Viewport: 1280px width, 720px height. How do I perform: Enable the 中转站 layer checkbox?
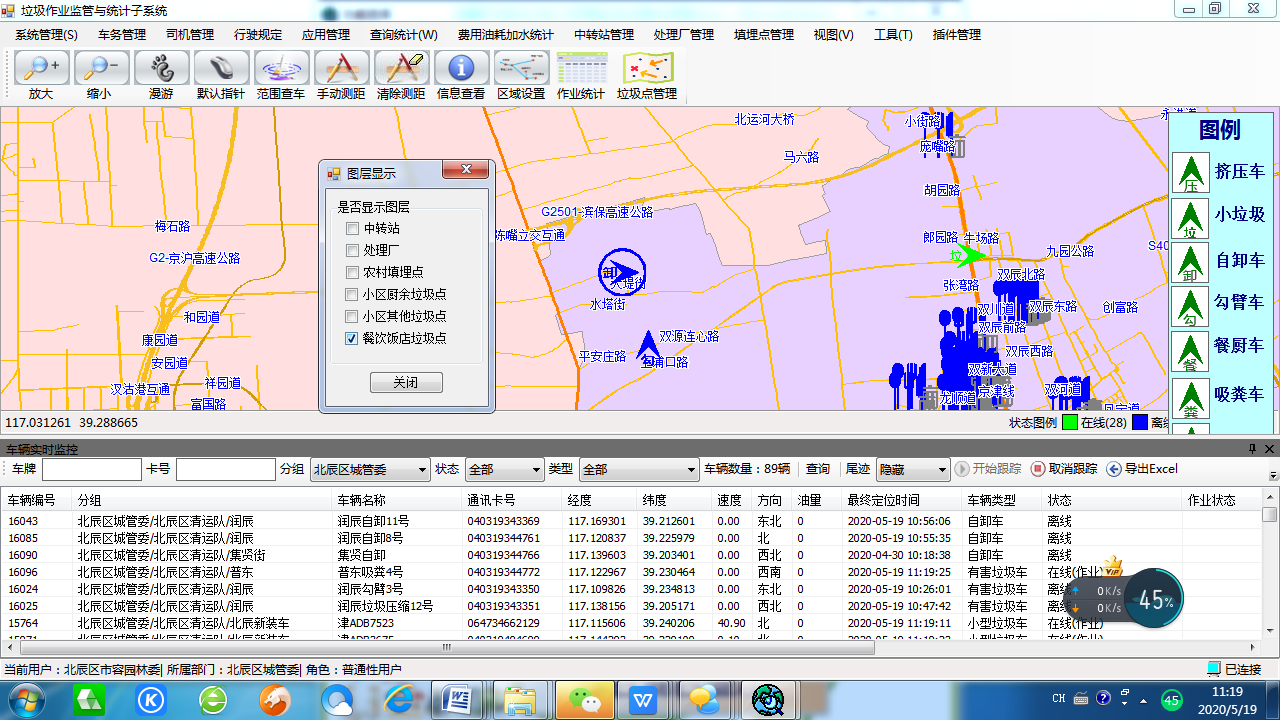[352, 229]
